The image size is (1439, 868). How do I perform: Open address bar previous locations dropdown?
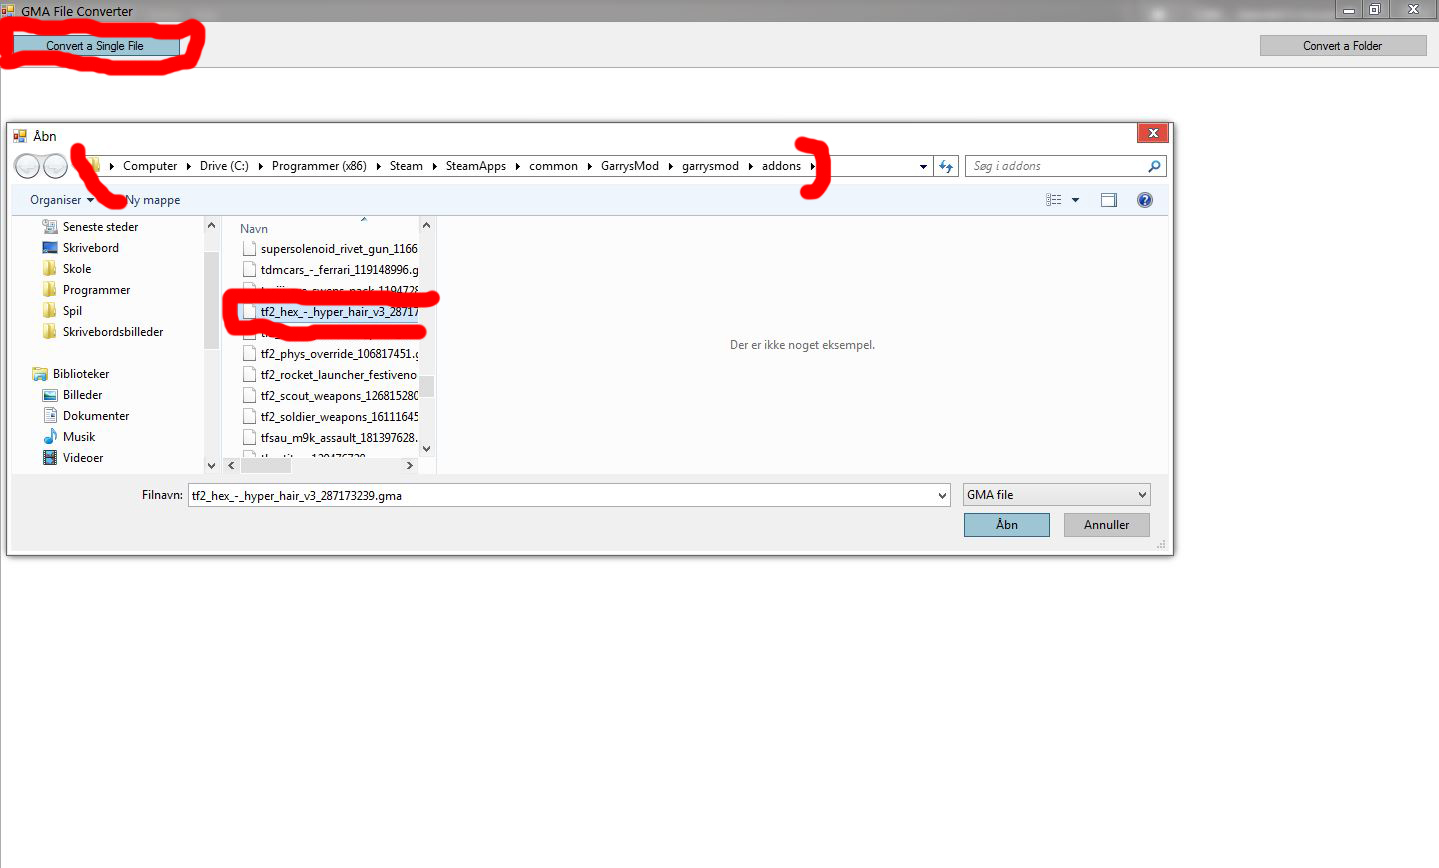pyautogui.click(x=923, y=166)
